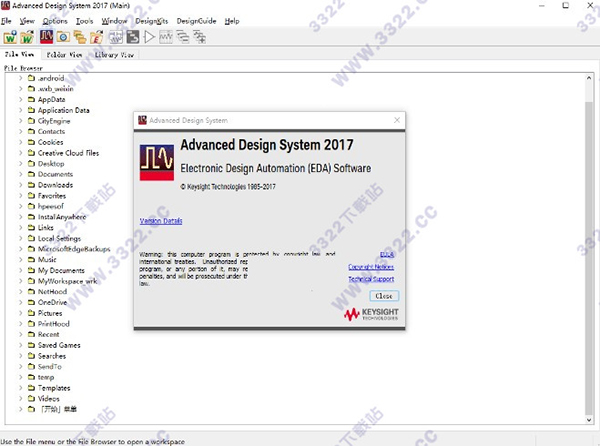
Task: Click the file browser scrollbar up arrow
Action: 589,78
